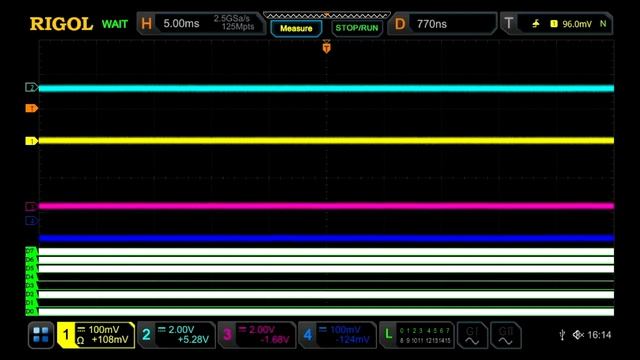
Task: Open the GII signal generator icon
Action: (x=506, y=335)
